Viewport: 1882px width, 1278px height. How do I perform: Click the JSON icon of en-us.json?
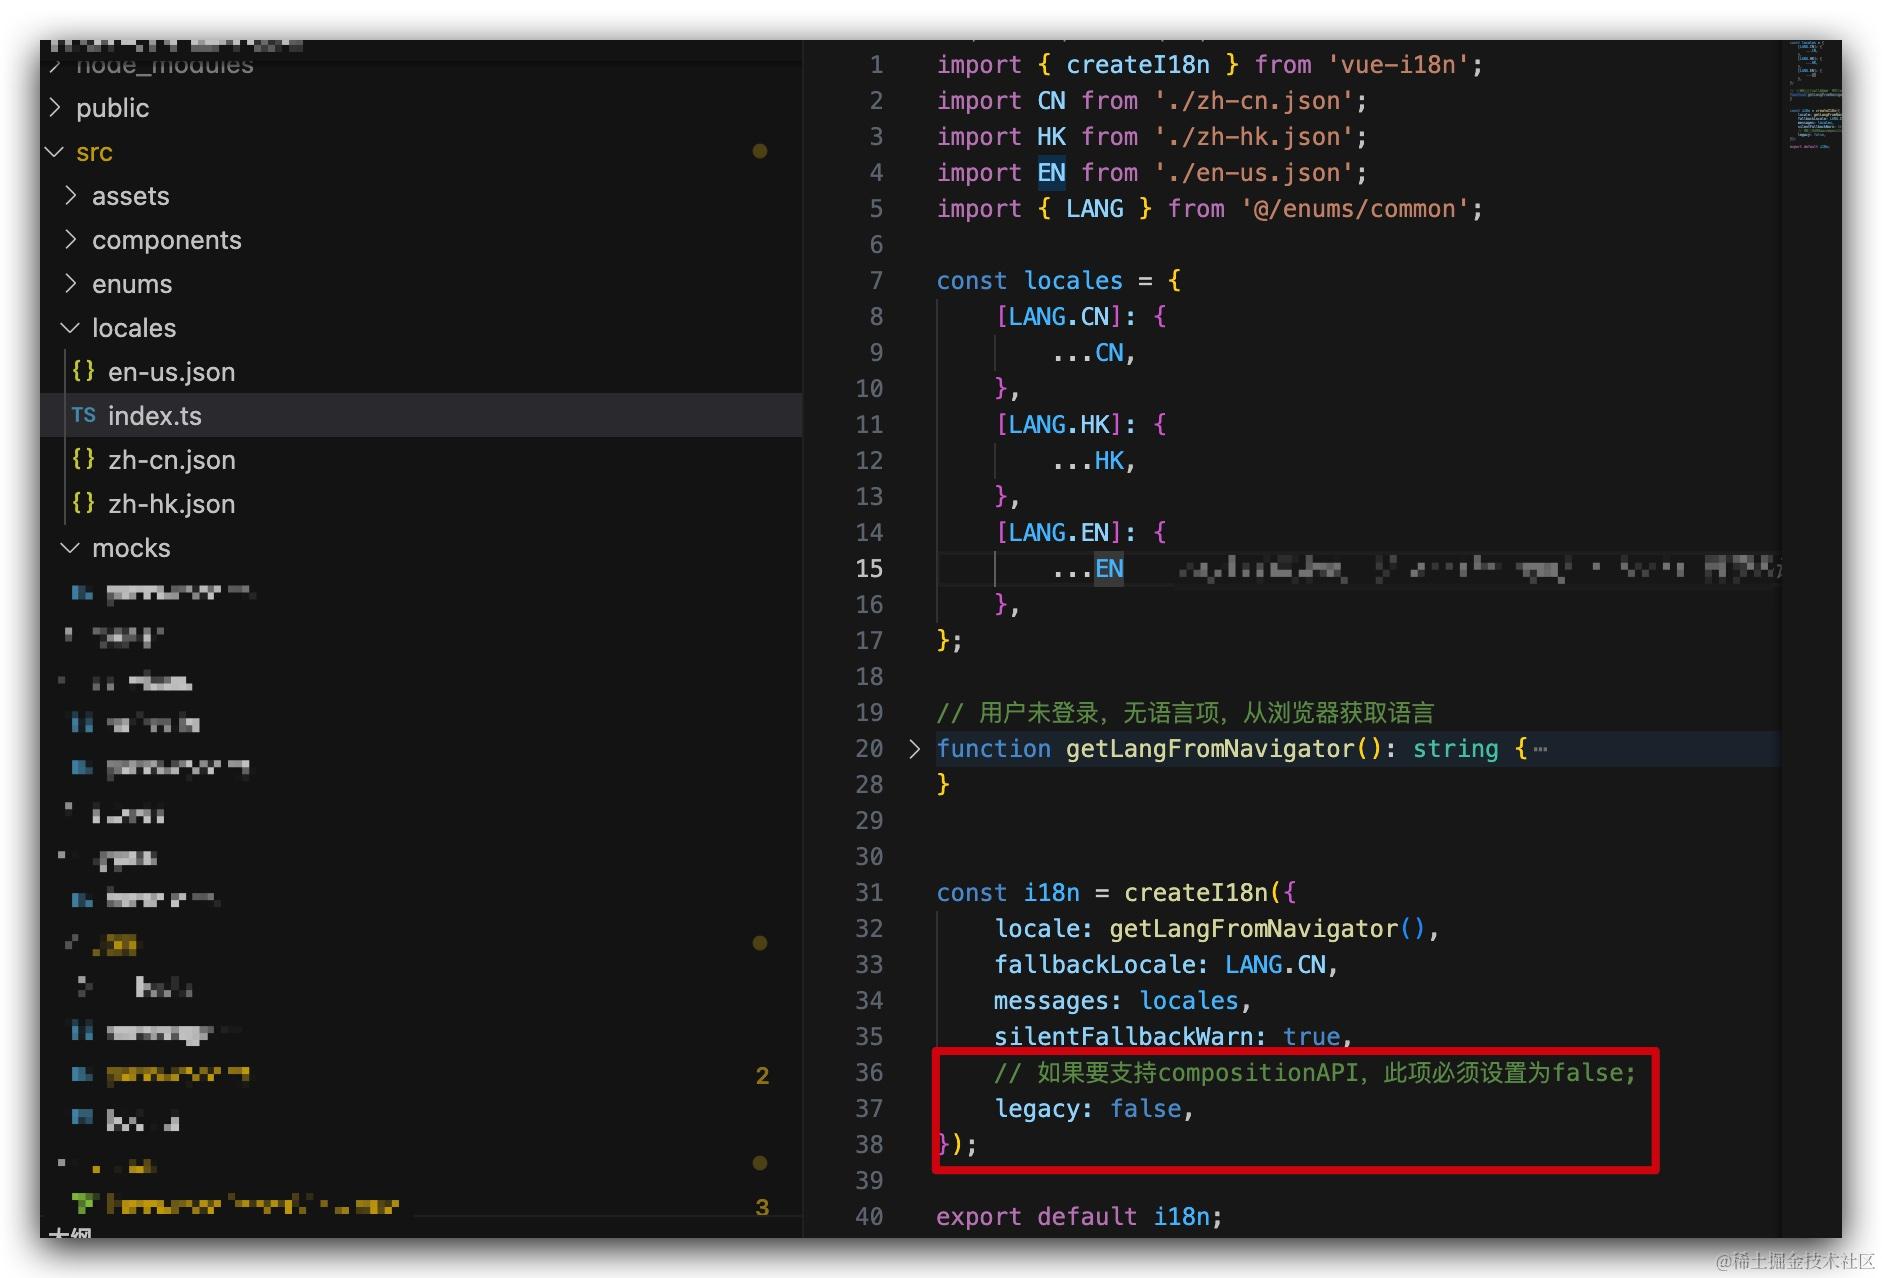point(84,371)
